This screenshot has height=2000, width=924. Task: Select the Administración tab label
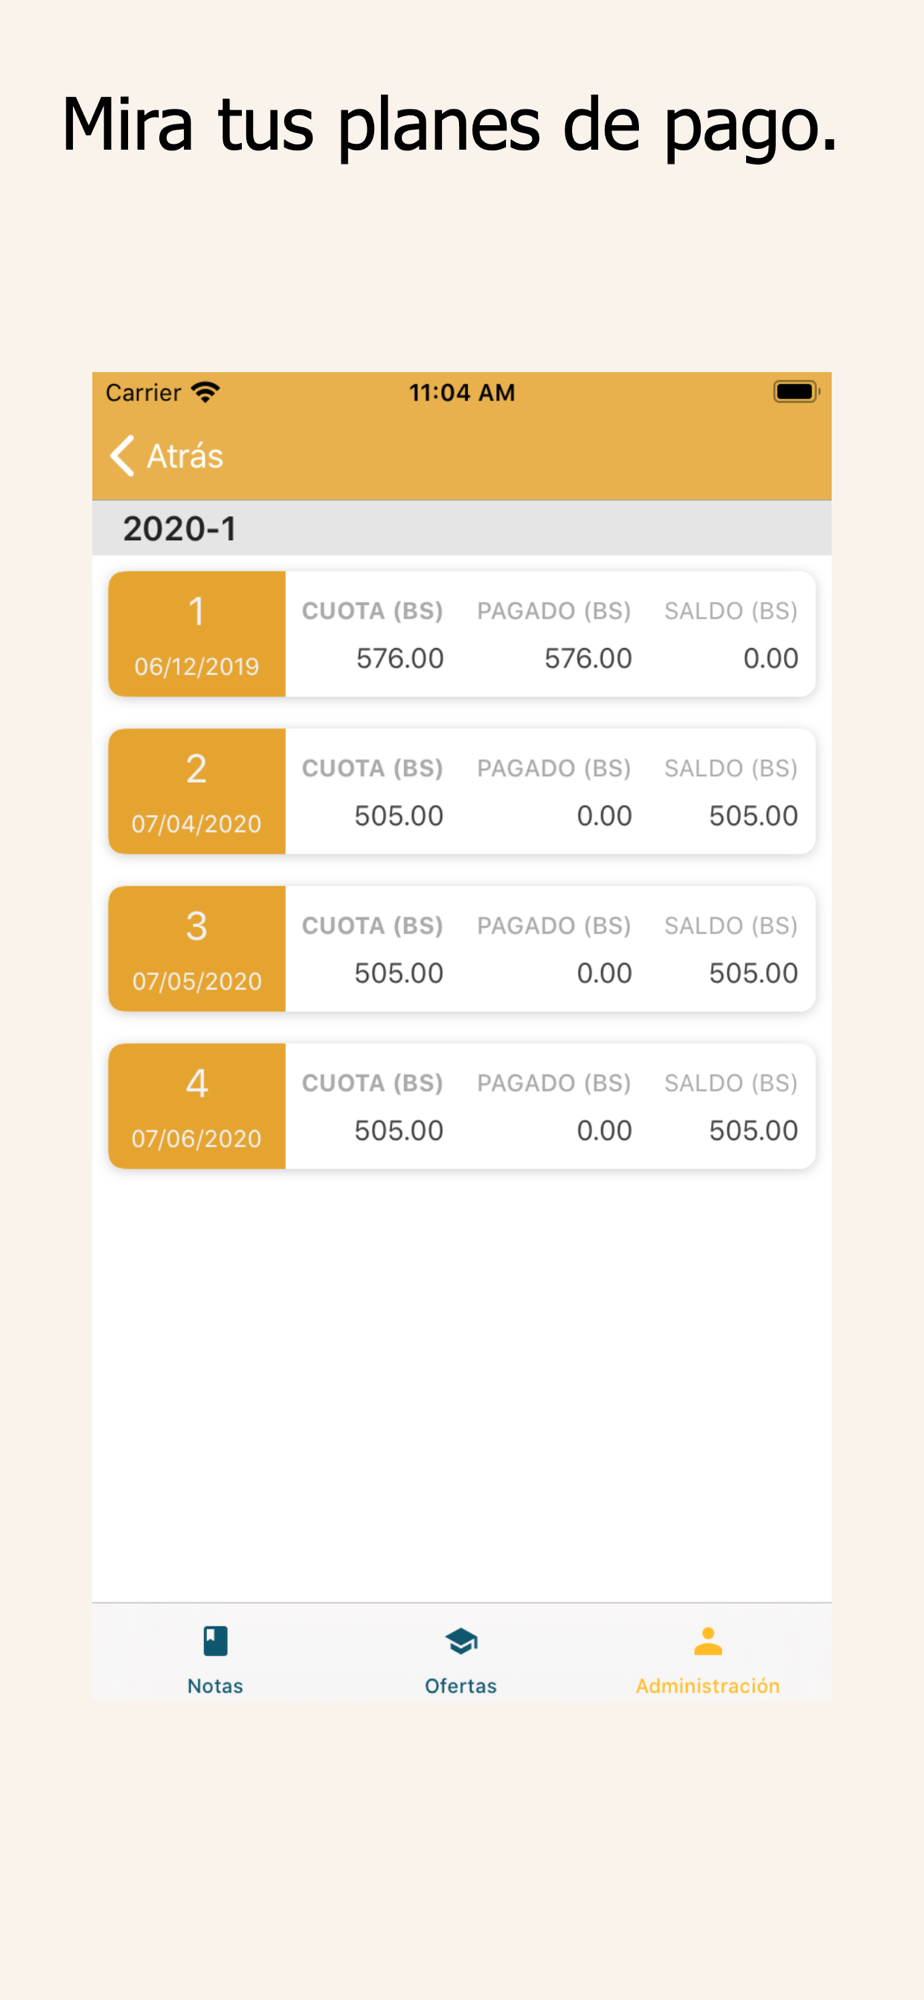pyautogui.click(x=708, y=1686)
